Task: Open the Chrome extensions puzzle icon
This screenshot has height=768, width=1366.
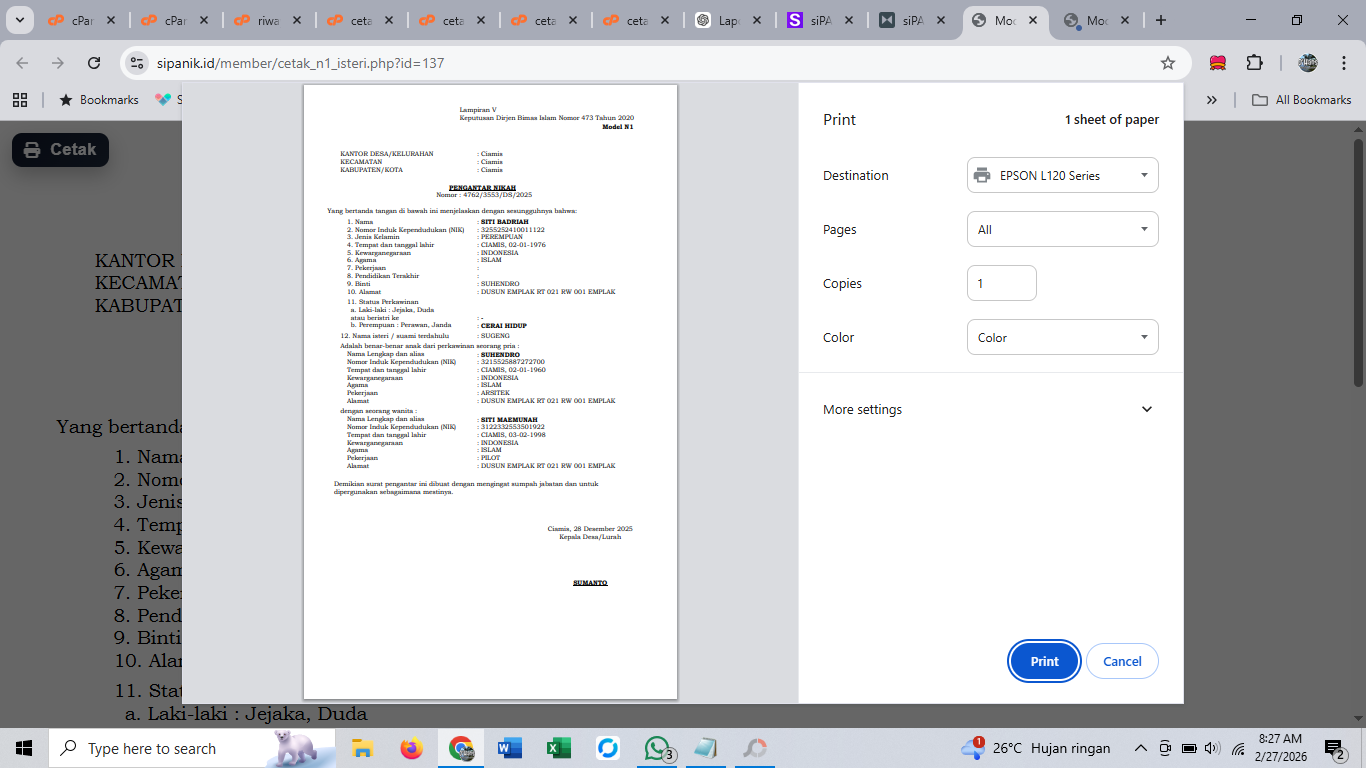Action: 1254,63
